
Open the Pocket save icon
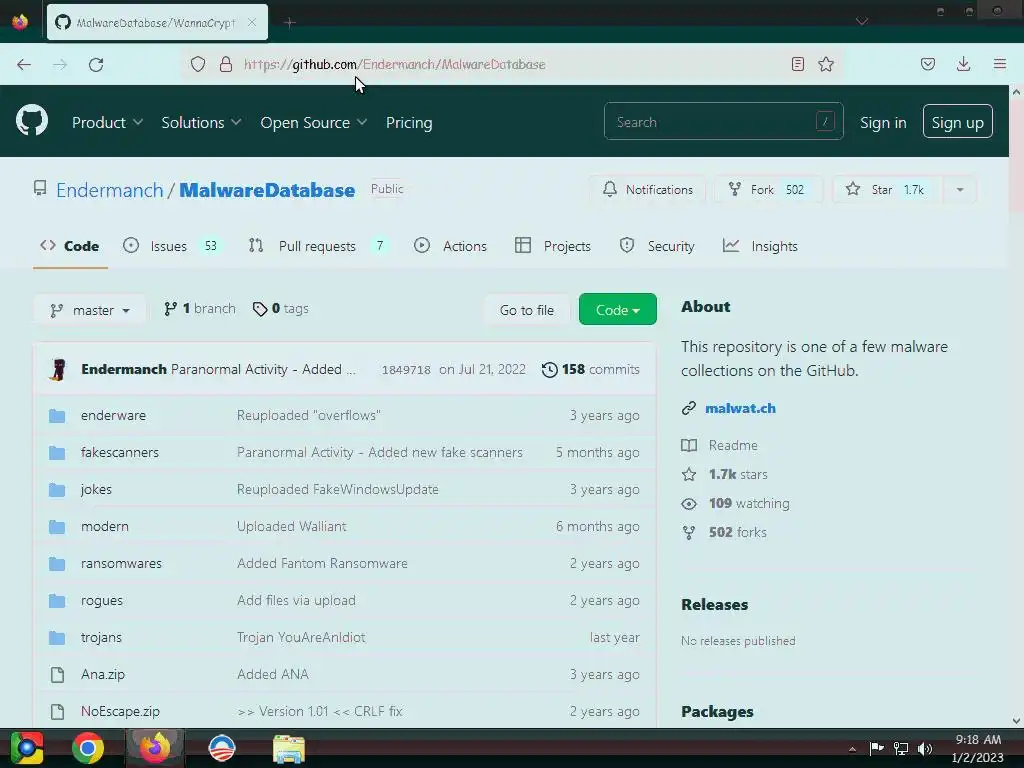[x=927, y=64]
